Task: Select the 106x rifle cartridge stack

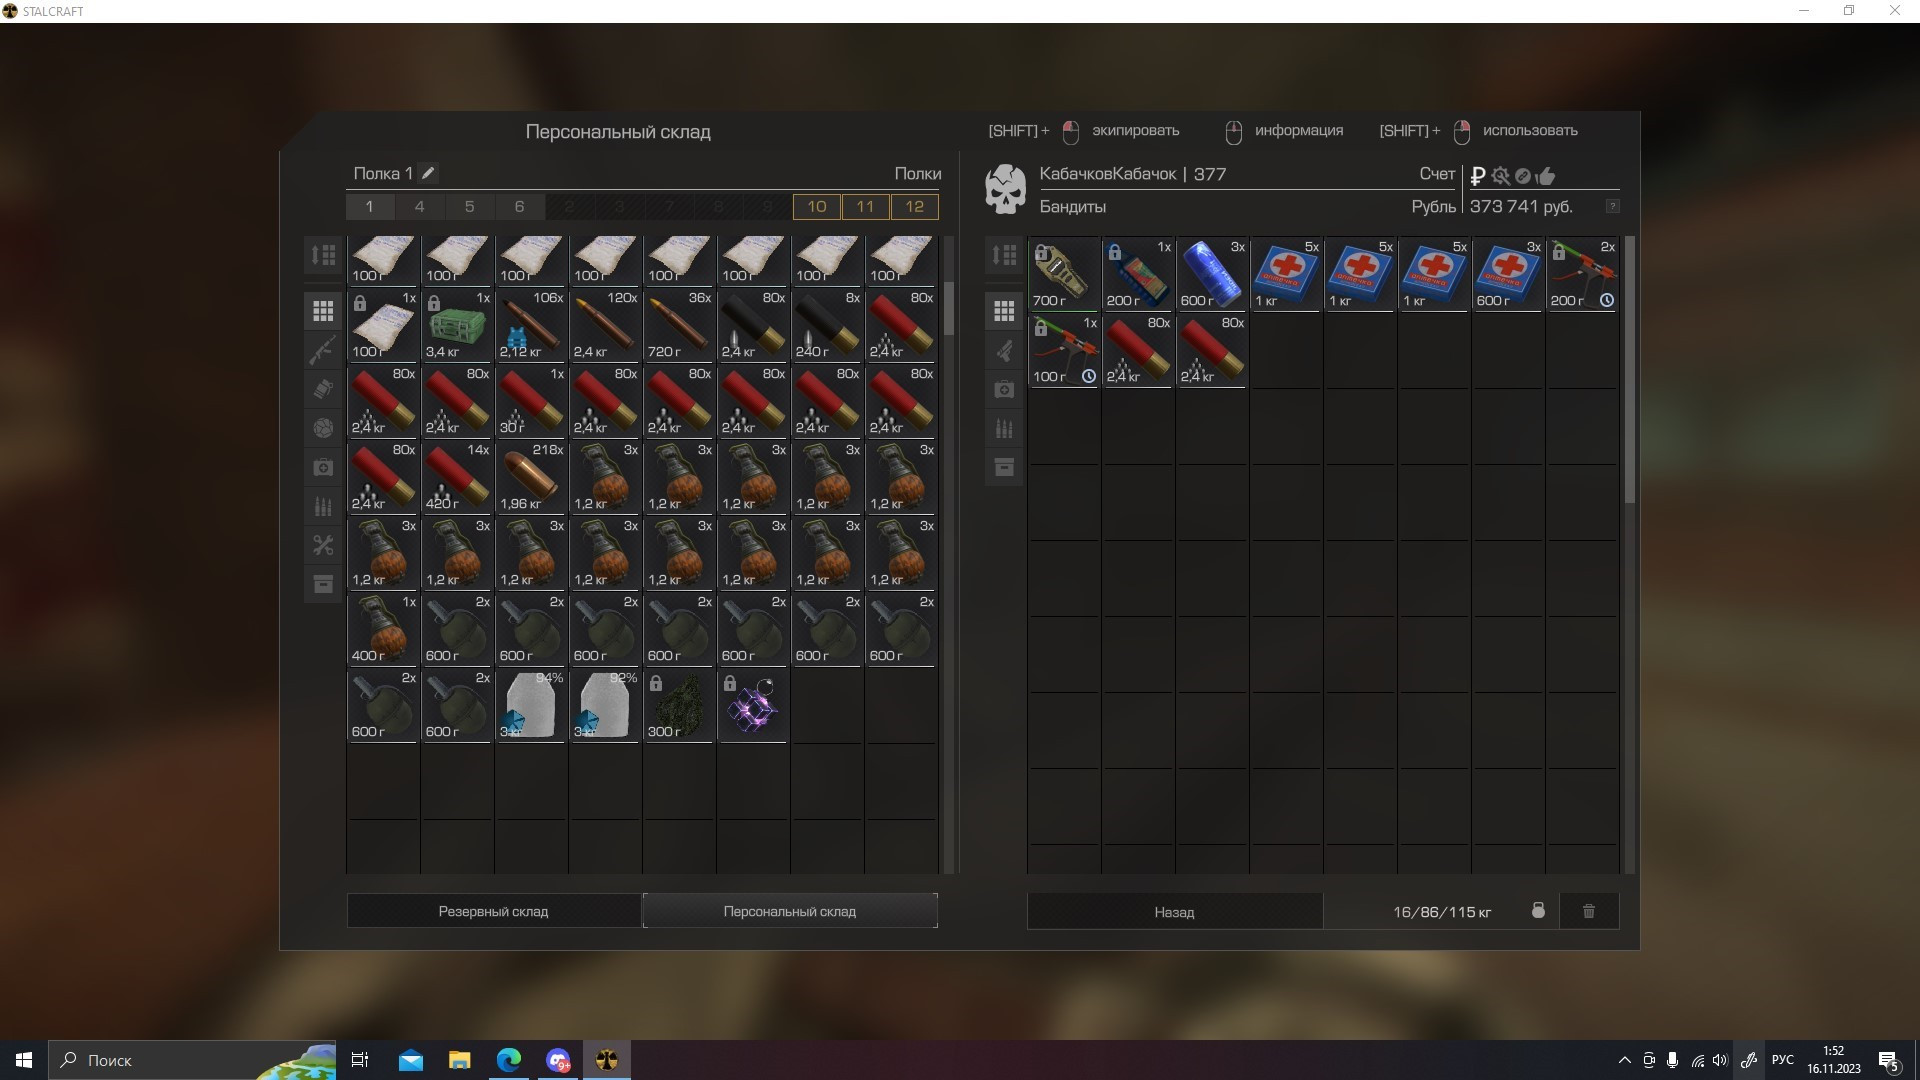Action: point(531,325)
